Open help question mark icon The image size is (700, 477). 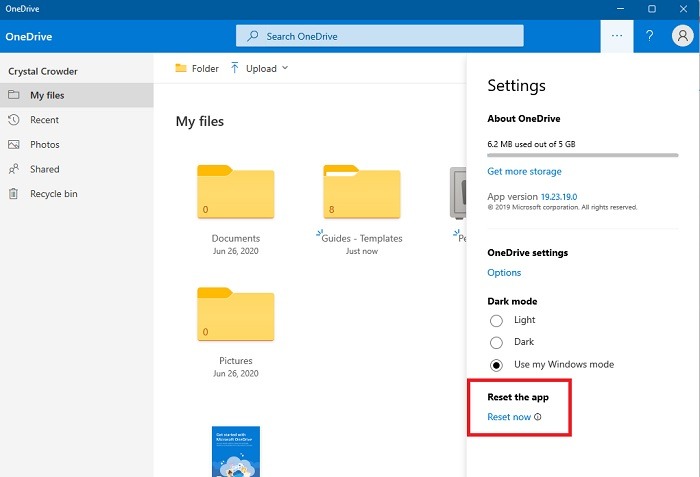[650, 36]
